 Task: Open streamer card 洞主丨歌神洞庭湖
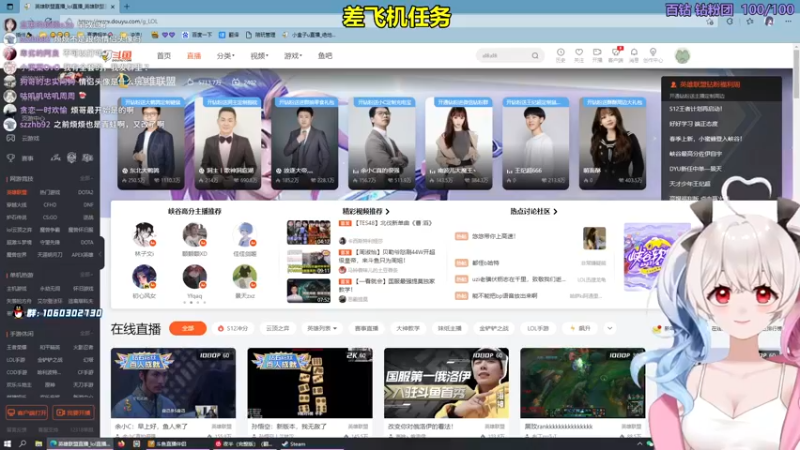click(228, 143)
